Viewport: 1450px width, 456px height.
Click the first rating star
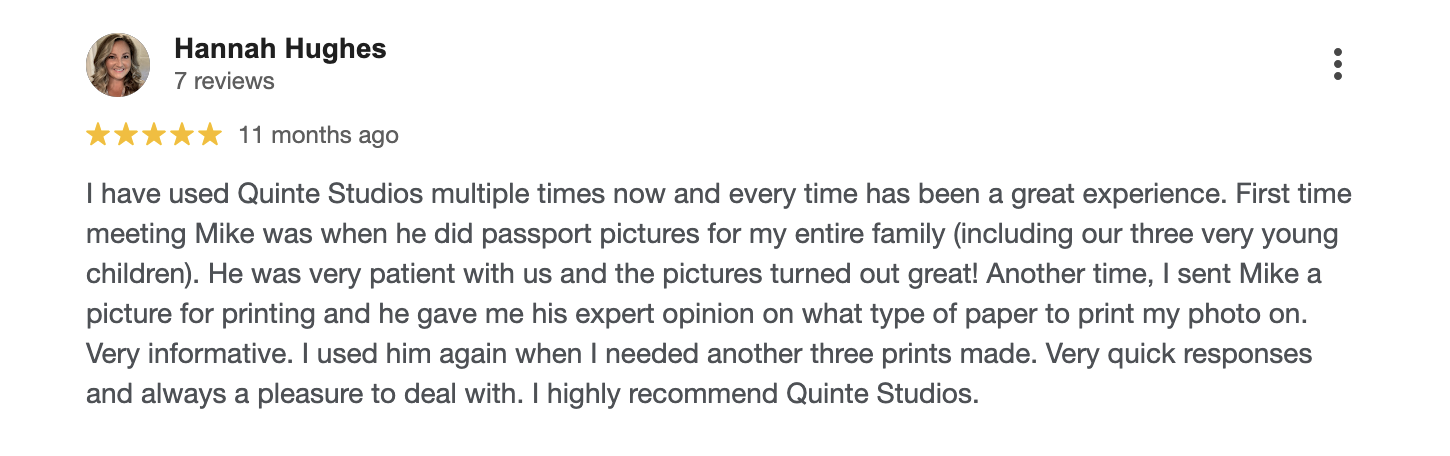click(98, 135)
